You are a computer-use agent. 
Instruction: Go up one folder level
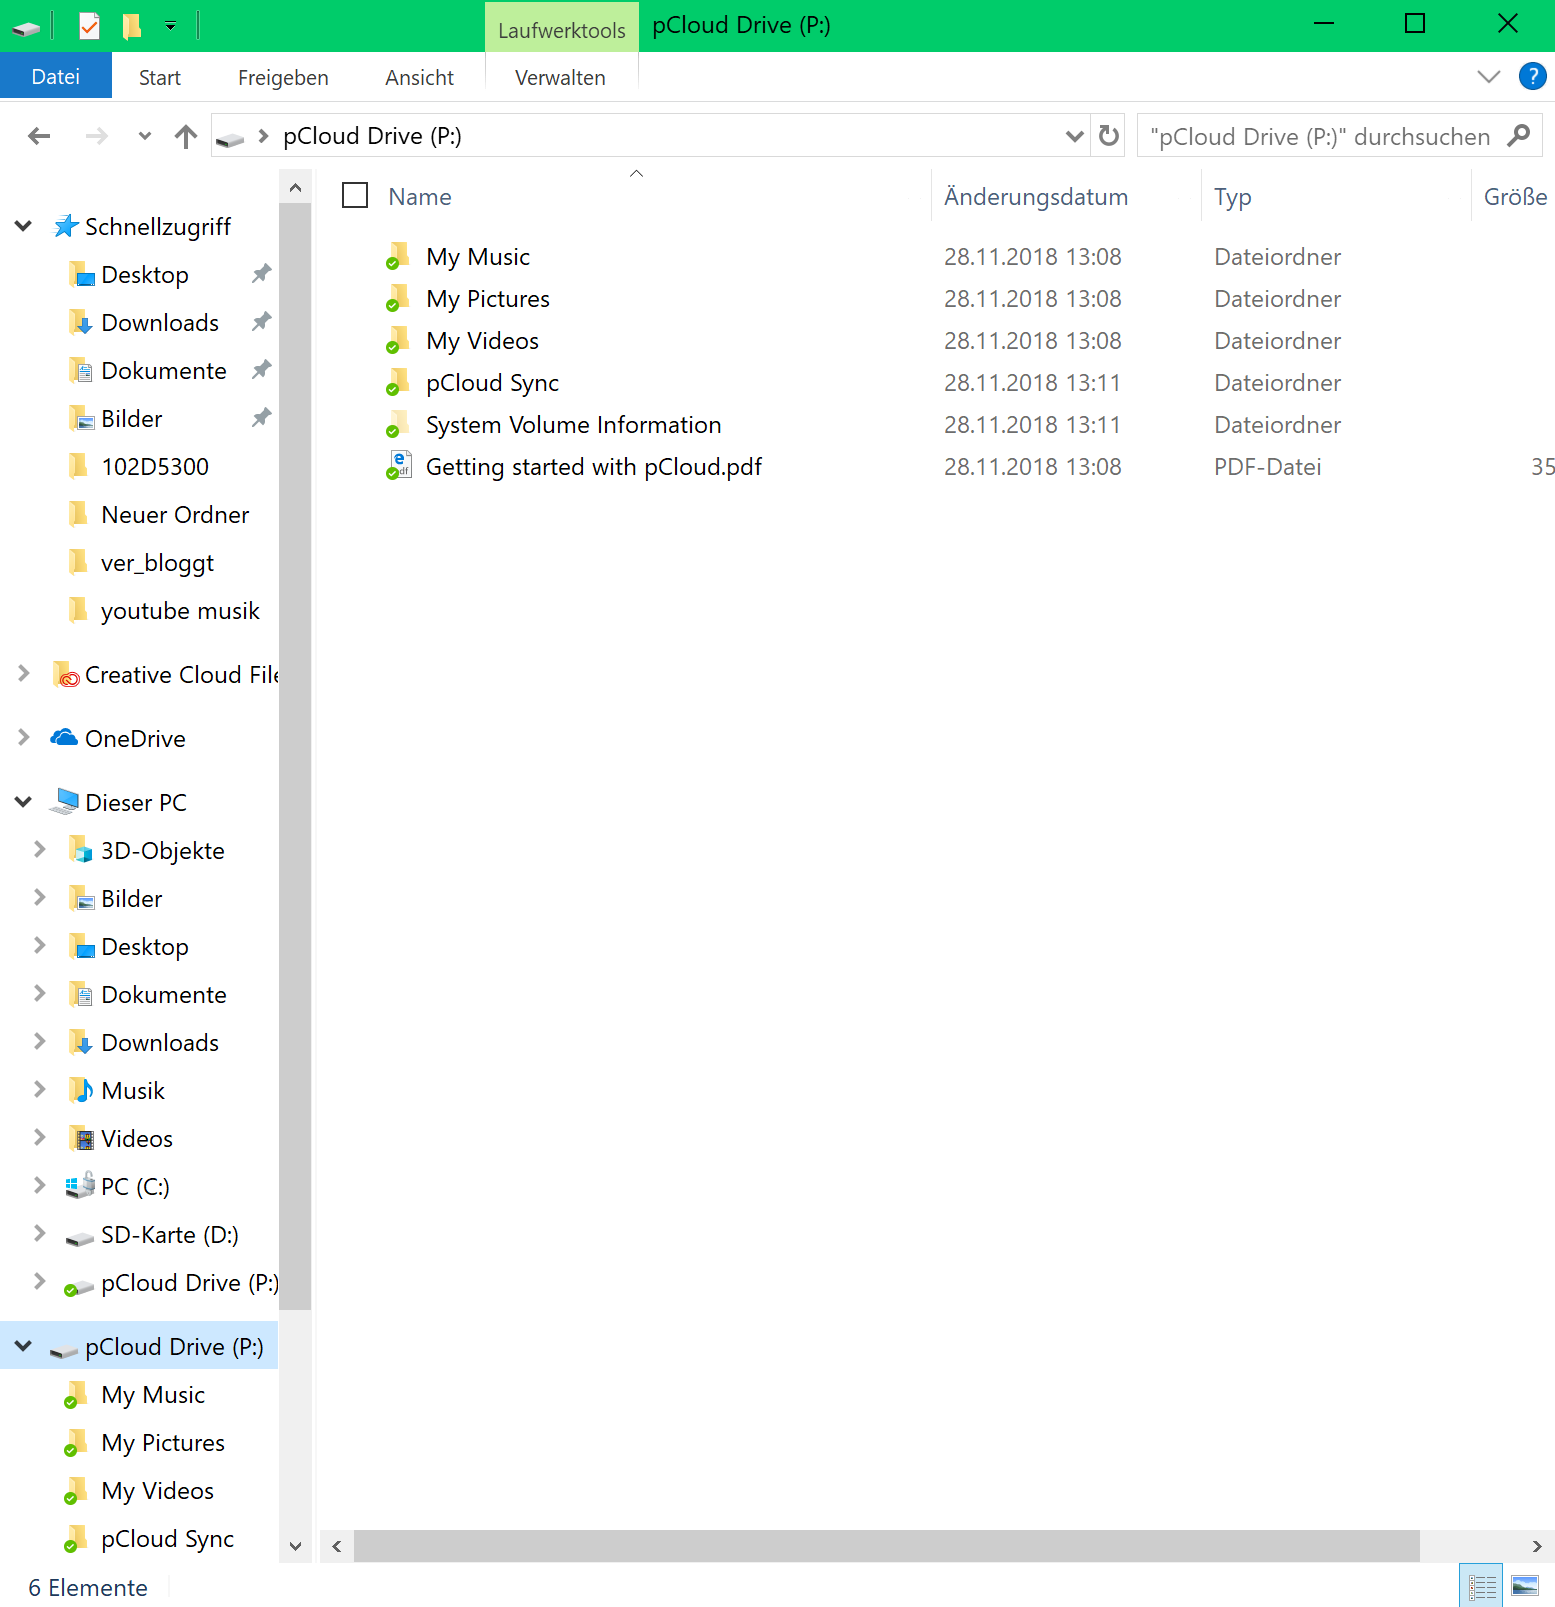[186, 136]
